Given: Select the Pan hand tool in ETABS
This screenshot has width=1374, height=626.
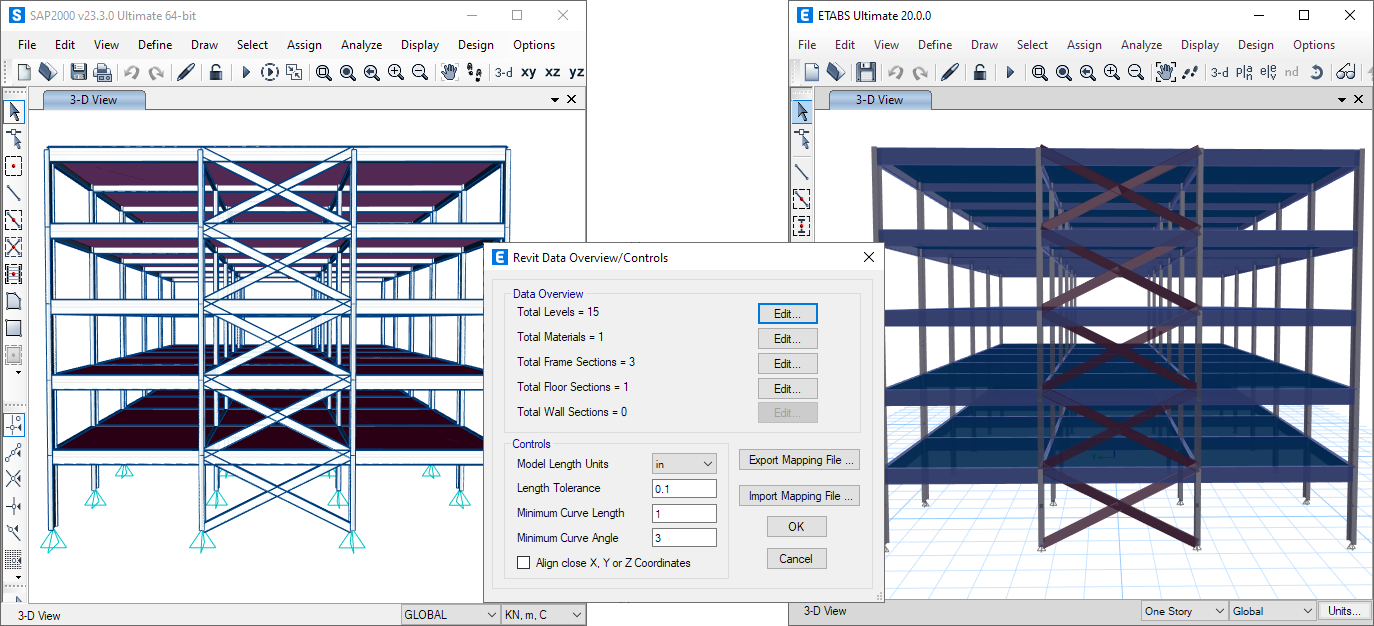Looking at the screenshot, I should point(1165,72).
